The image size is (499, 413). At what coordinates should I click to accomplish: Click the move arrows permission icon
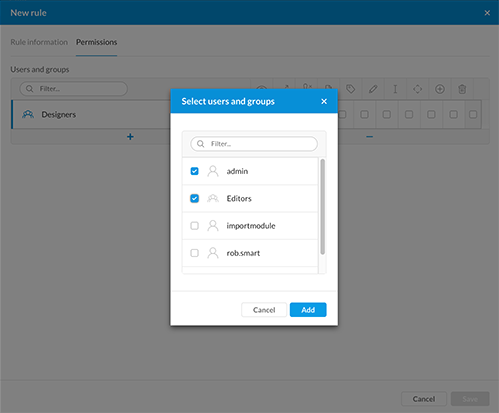tap(417, 89)
